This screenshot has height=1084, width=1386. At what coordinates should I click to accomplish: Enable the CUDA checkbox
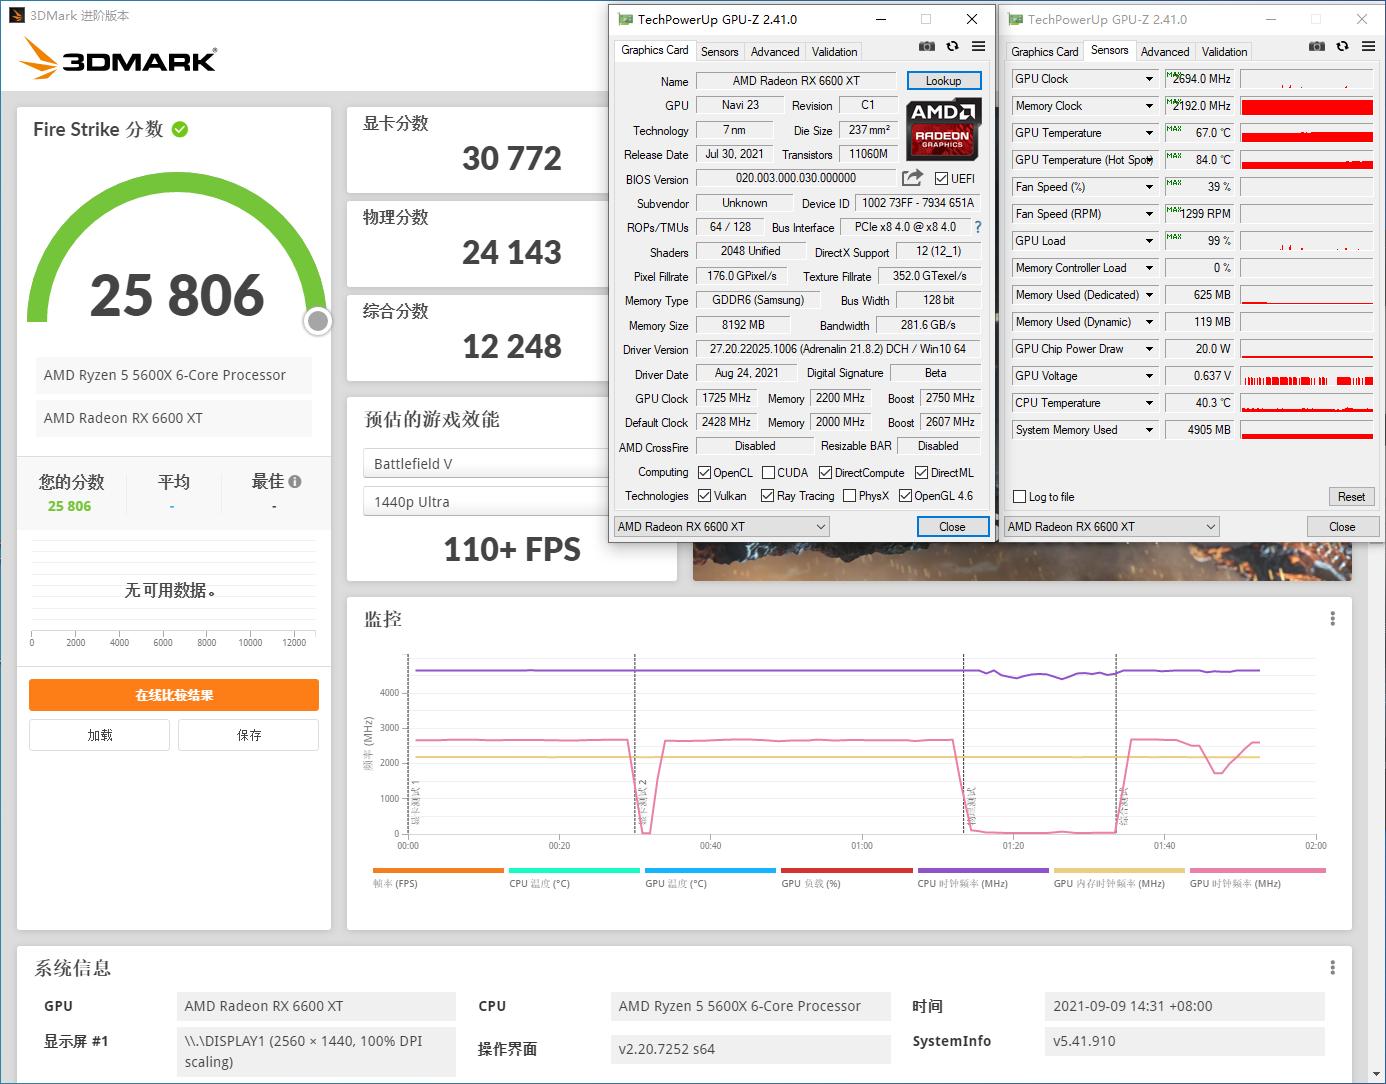(x=768, y=473)
